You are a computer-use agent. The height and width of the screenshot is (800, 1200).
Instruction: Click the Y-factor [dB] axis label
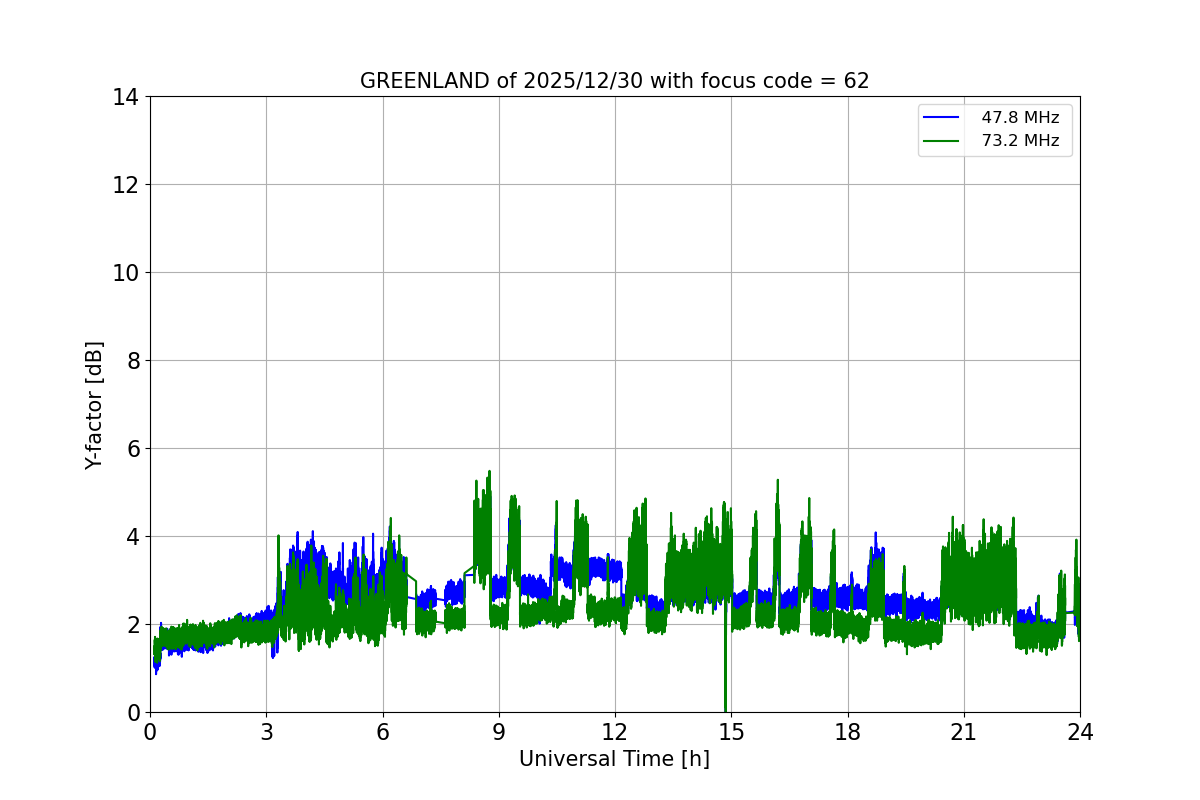click(x=94, y=405)
